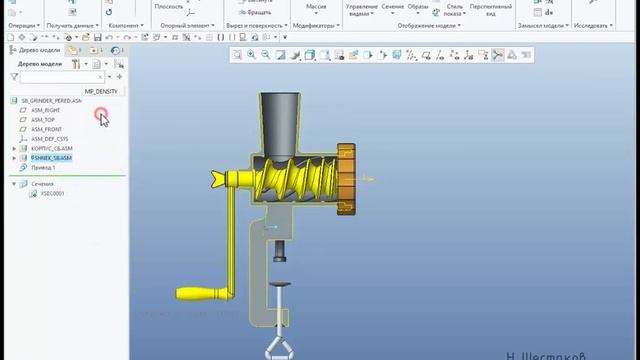The height and width of the screenshot is (360, 640).
Task: Click the Open folder icon in quick access
Action: (86, 38)
